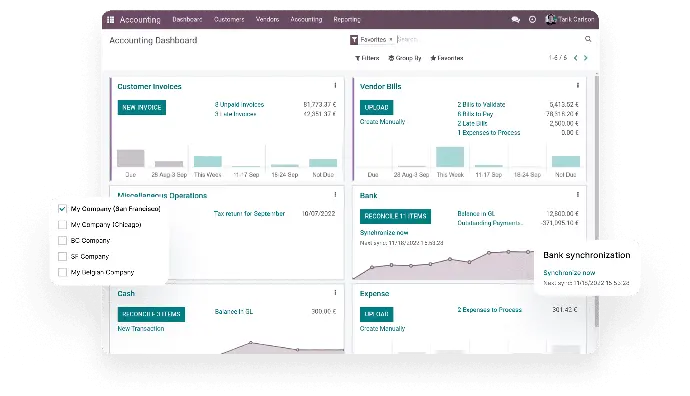The height and width of the screenshot is (396, 690).
Task: Open the Reporting menu
Action: coord(347,19)
